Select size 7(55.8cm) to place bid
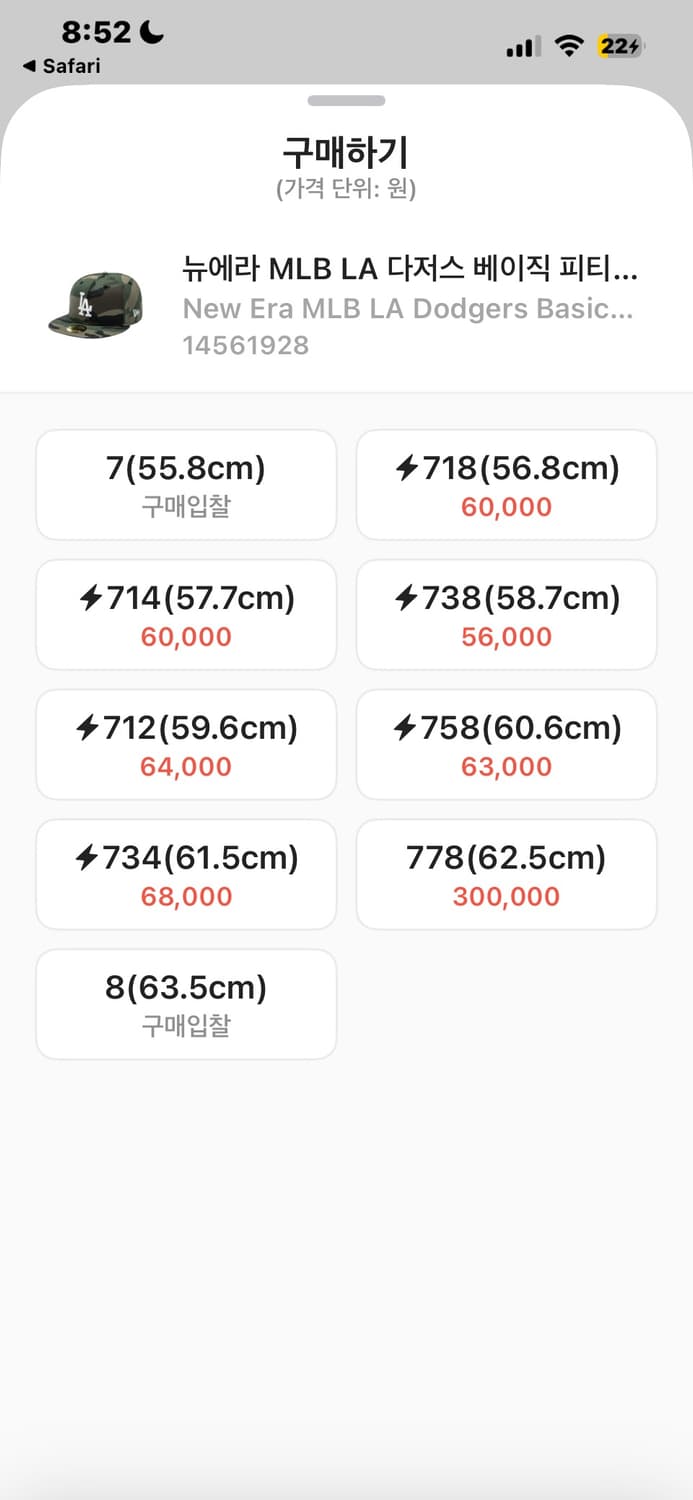This screenshot has width=693, height=1500. point(186,484)
